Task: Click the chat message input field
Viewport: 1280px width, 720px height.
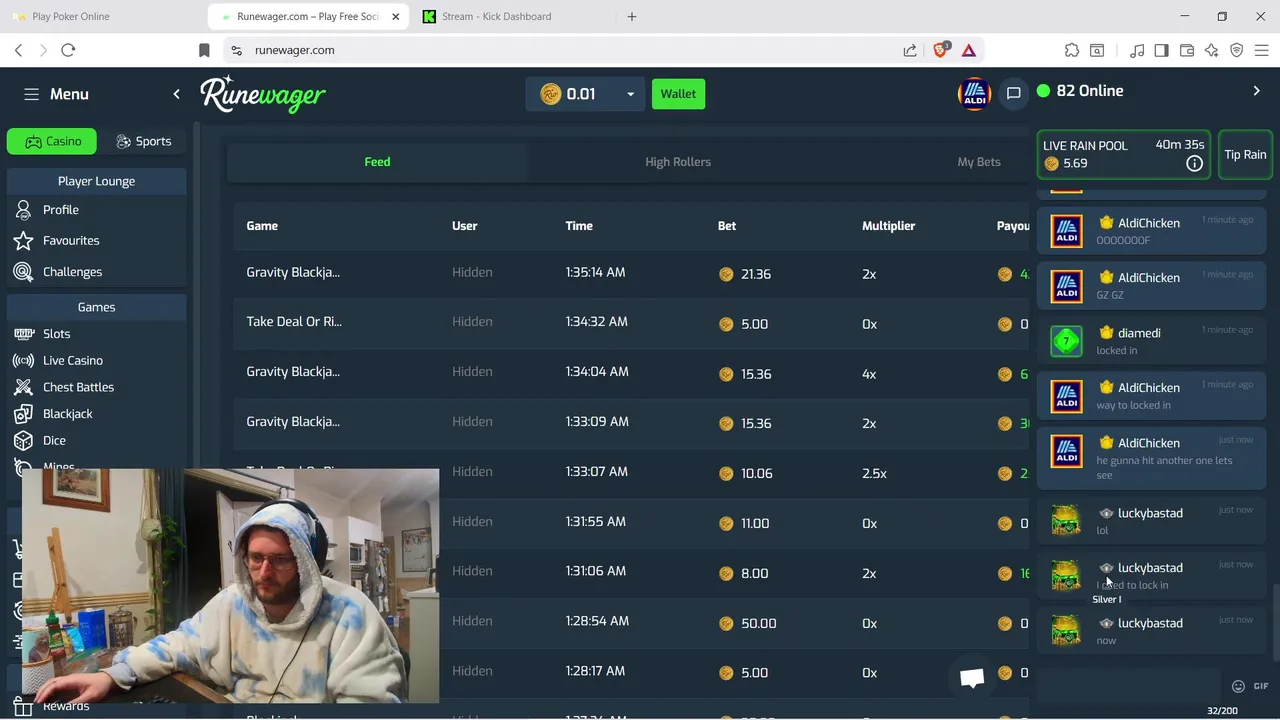Action: [x=1130, y=685]
